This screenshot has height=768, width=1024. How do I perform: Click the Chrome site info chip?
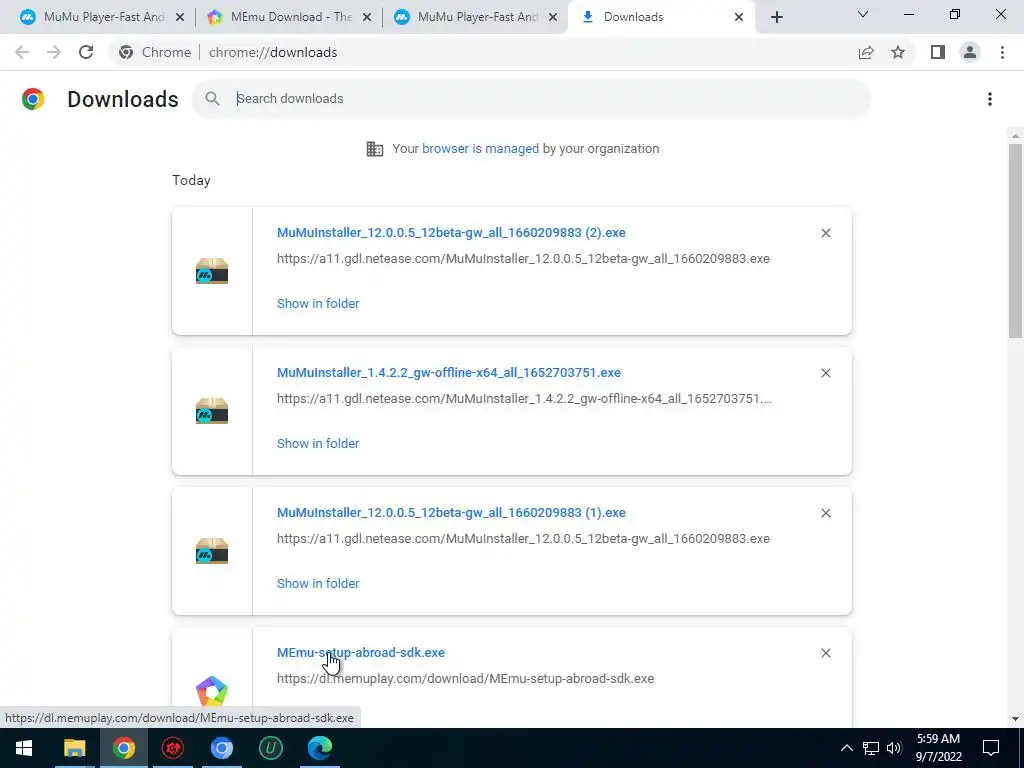click(x=155, y=52)
